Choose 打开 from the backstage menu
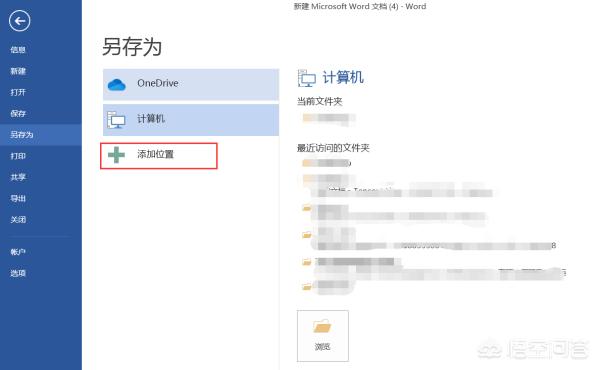Image resolution: width=600 pixels, height=370 pixels. click(18, 92)
